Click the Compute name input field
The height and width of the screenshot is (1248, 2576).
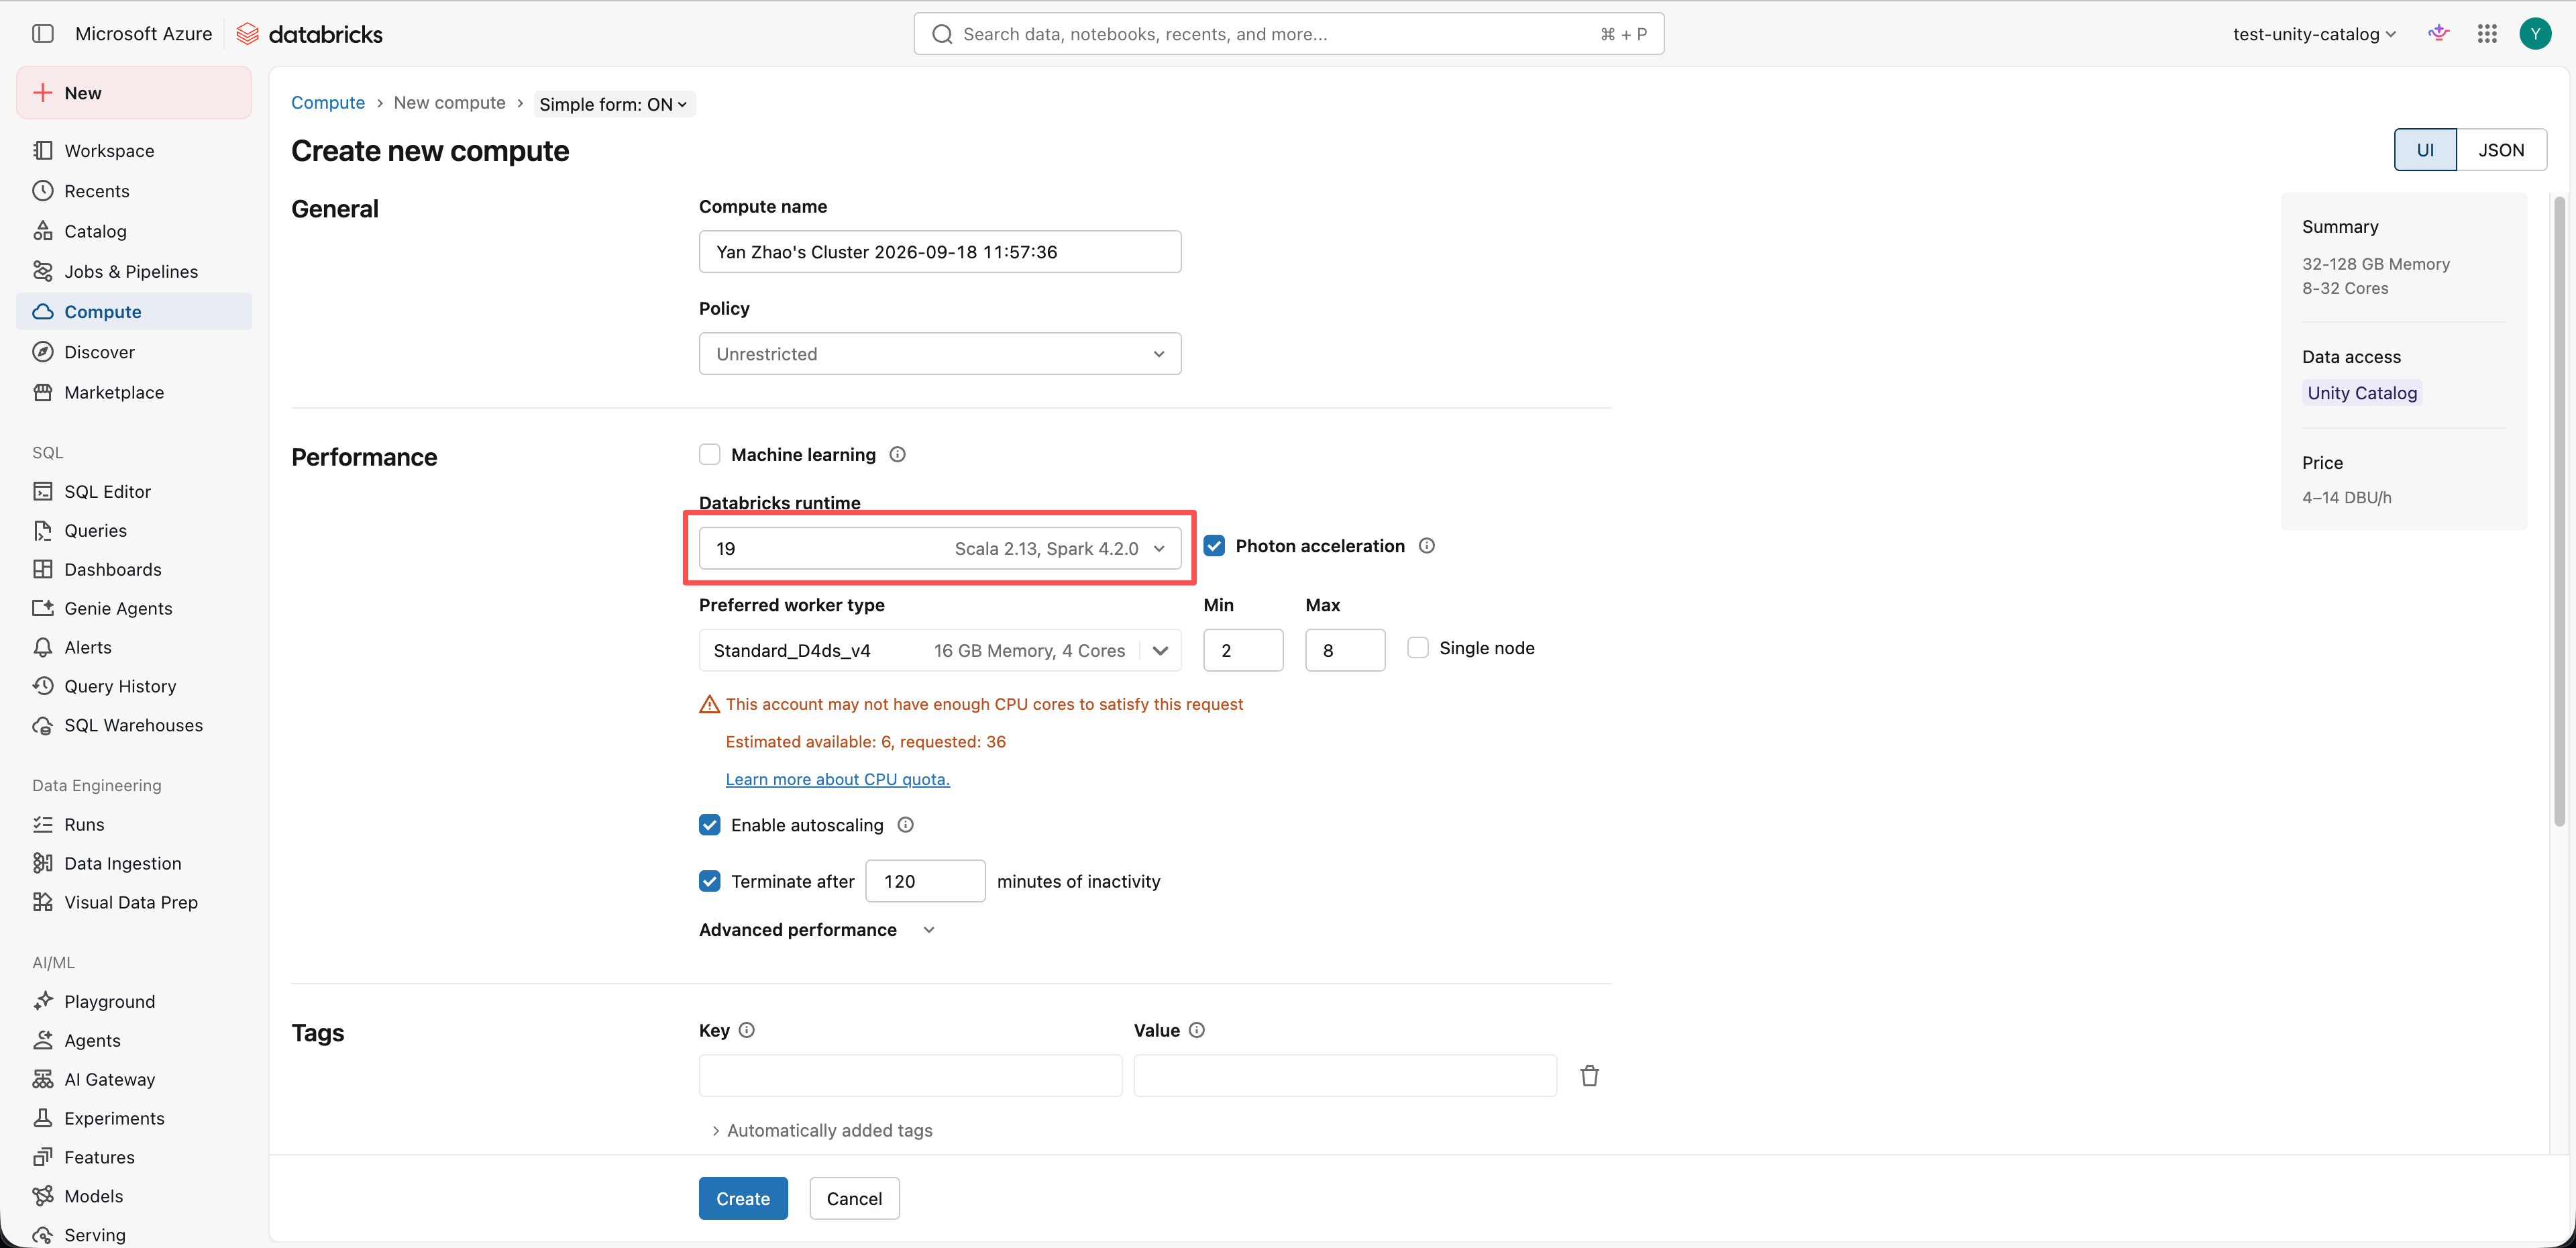pos(940,251)
